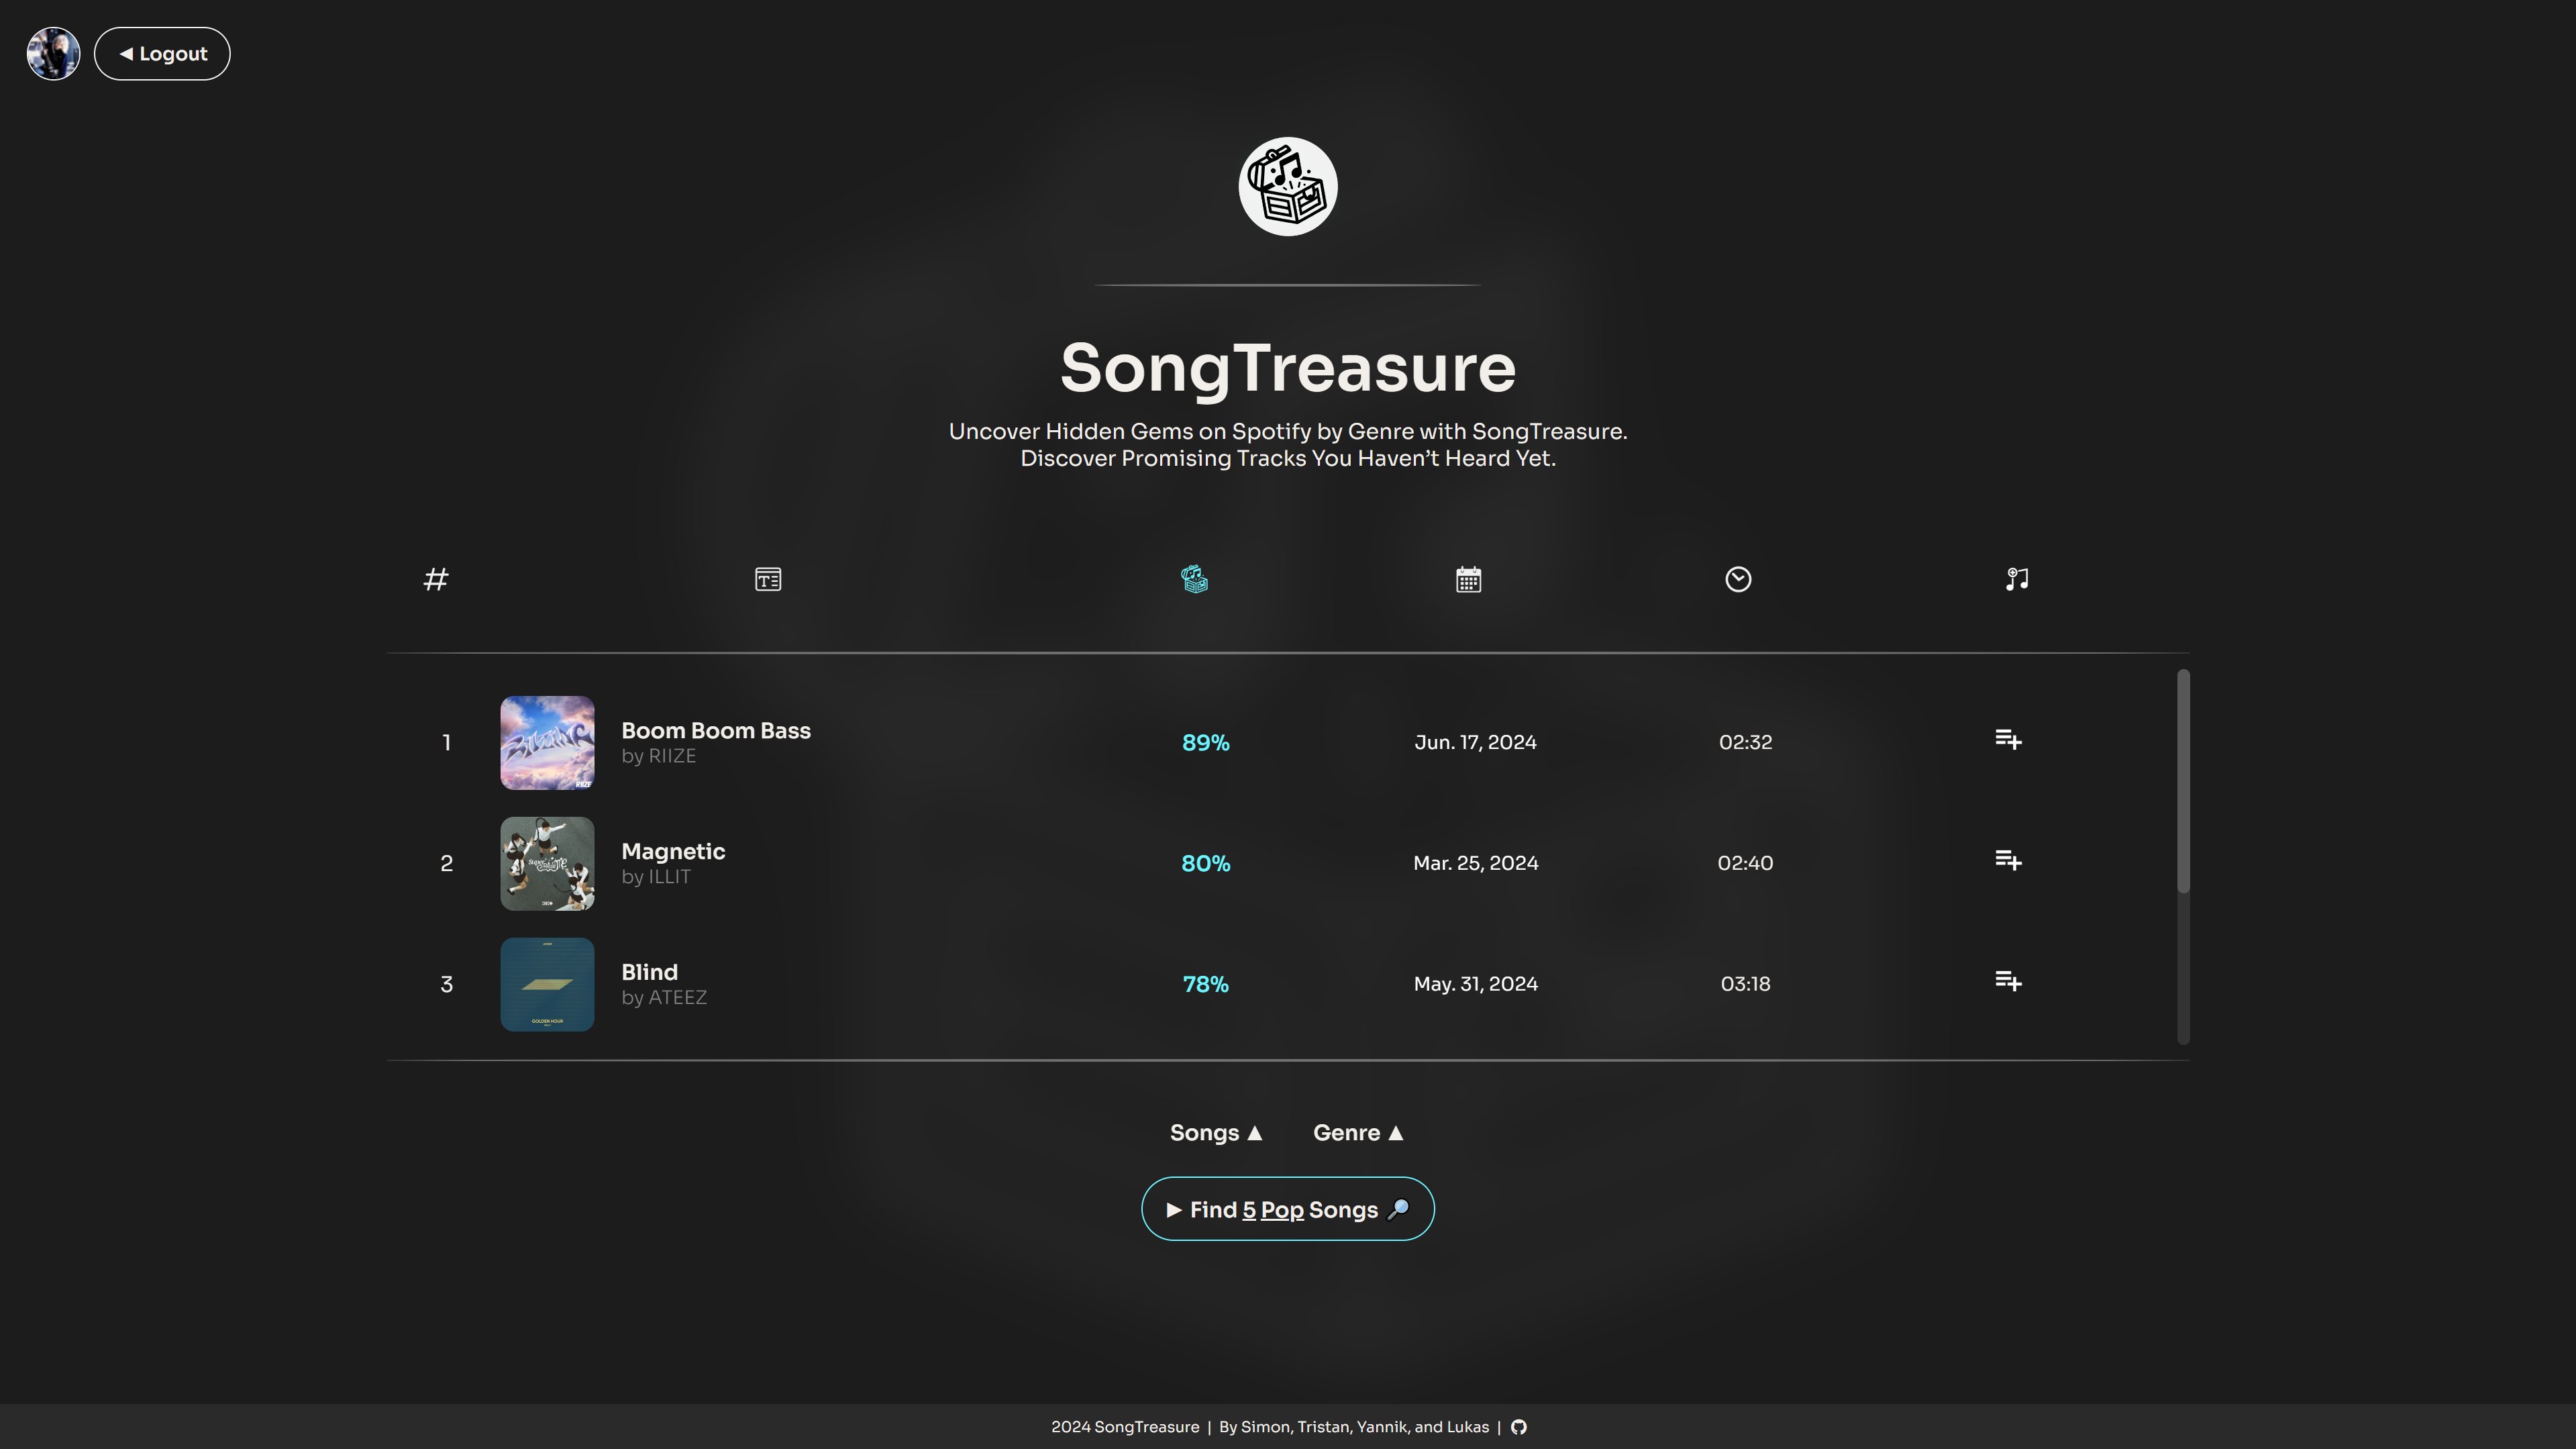Click the date Mar. 25, 2024
The width and height of the screenshot is (2576, 1449).
pos(1475,864)
